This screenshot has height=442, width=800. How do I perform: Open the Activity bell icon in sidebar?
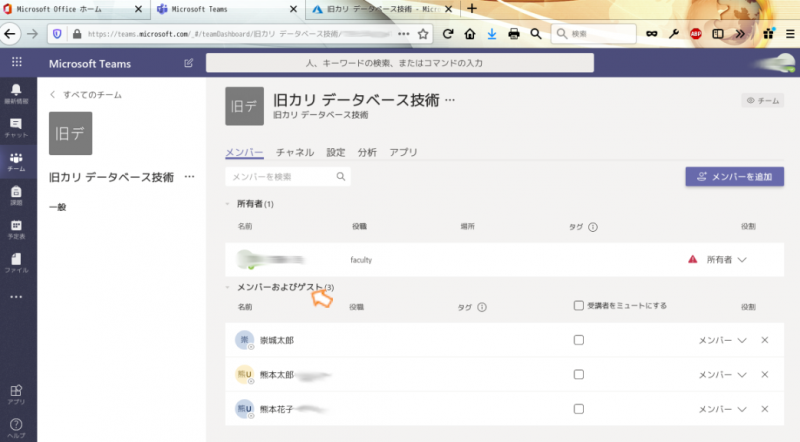pos(16,94)
